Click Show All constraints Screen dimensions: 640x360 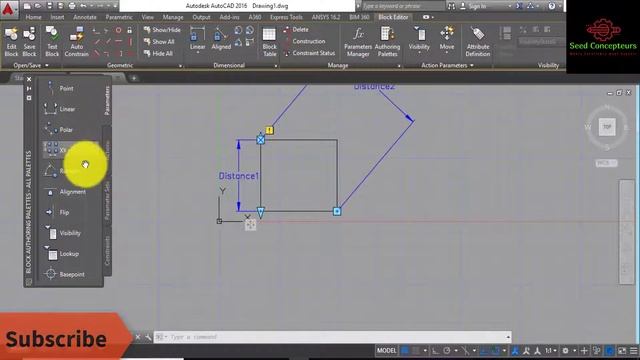tap(159, 42)
